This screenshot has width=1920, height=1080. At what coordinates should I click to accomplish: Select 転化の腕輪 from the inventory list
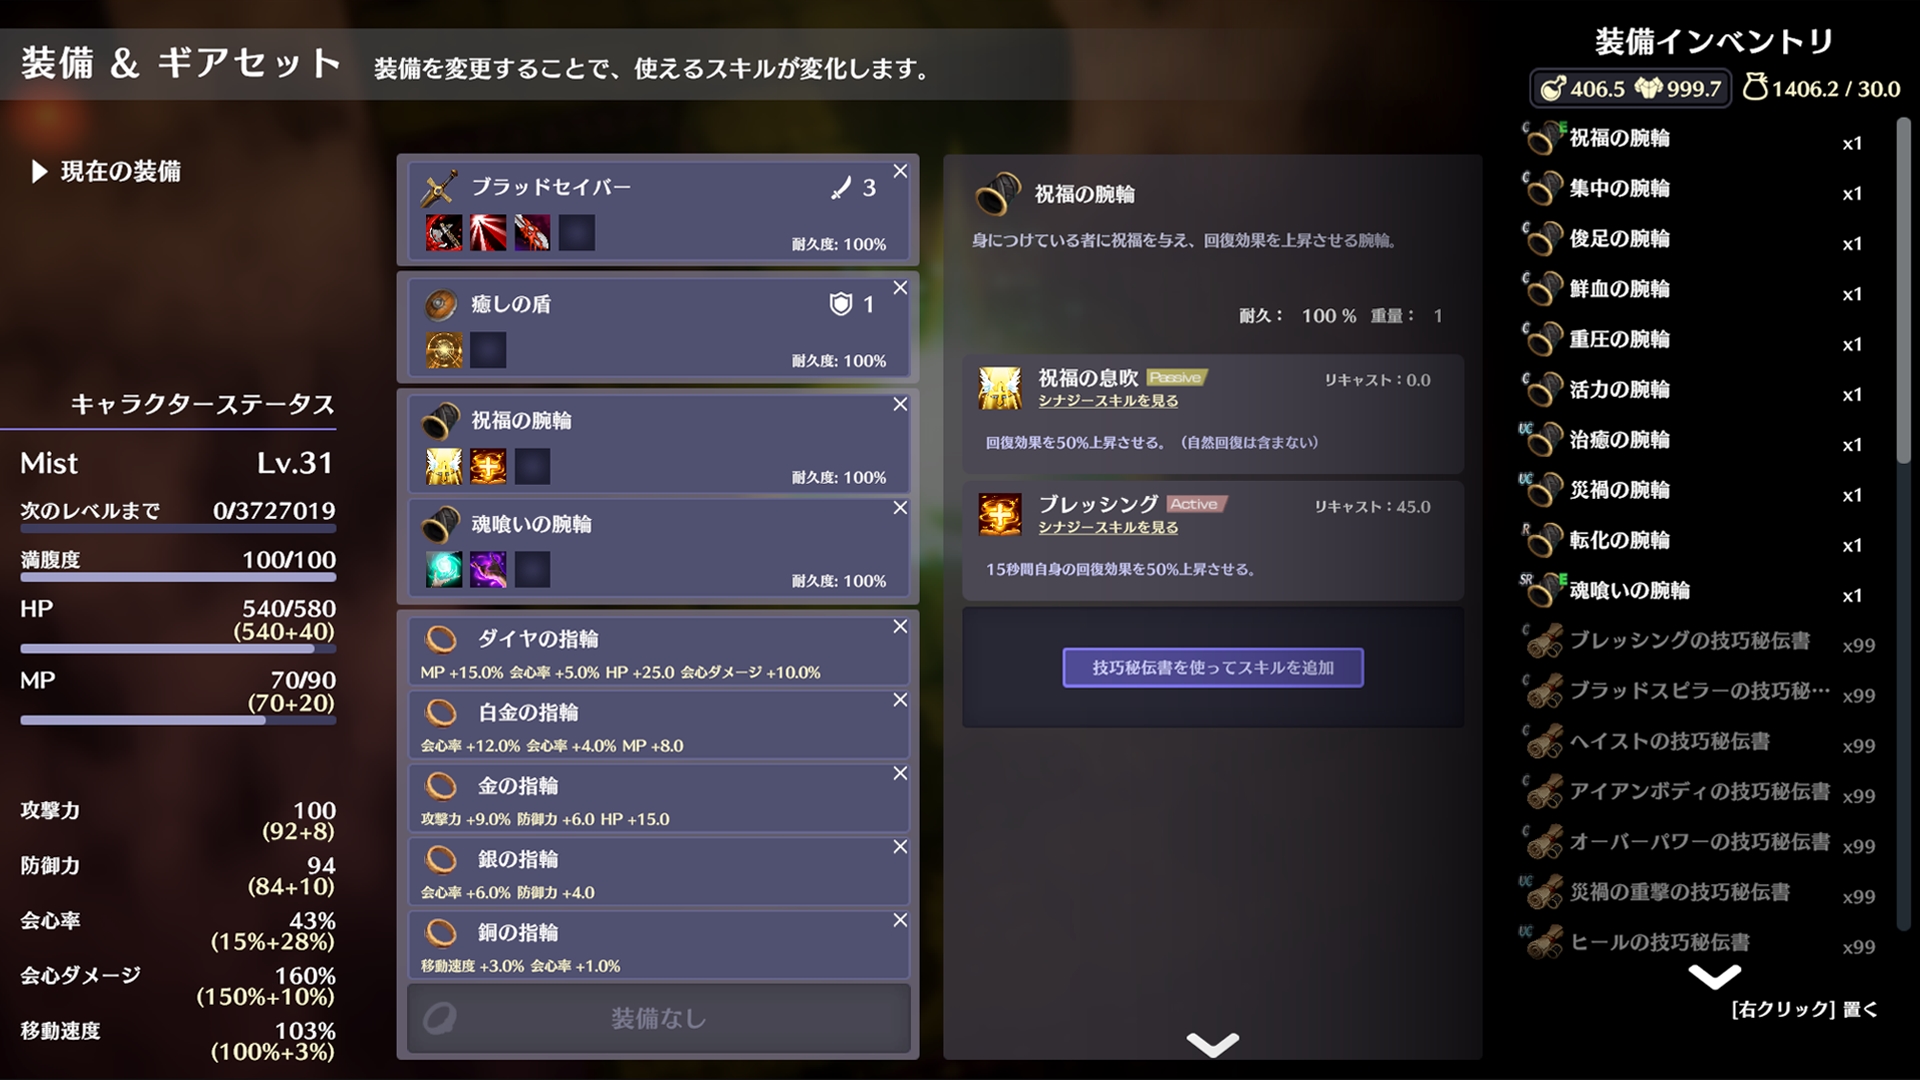(x=1697, y=541)
